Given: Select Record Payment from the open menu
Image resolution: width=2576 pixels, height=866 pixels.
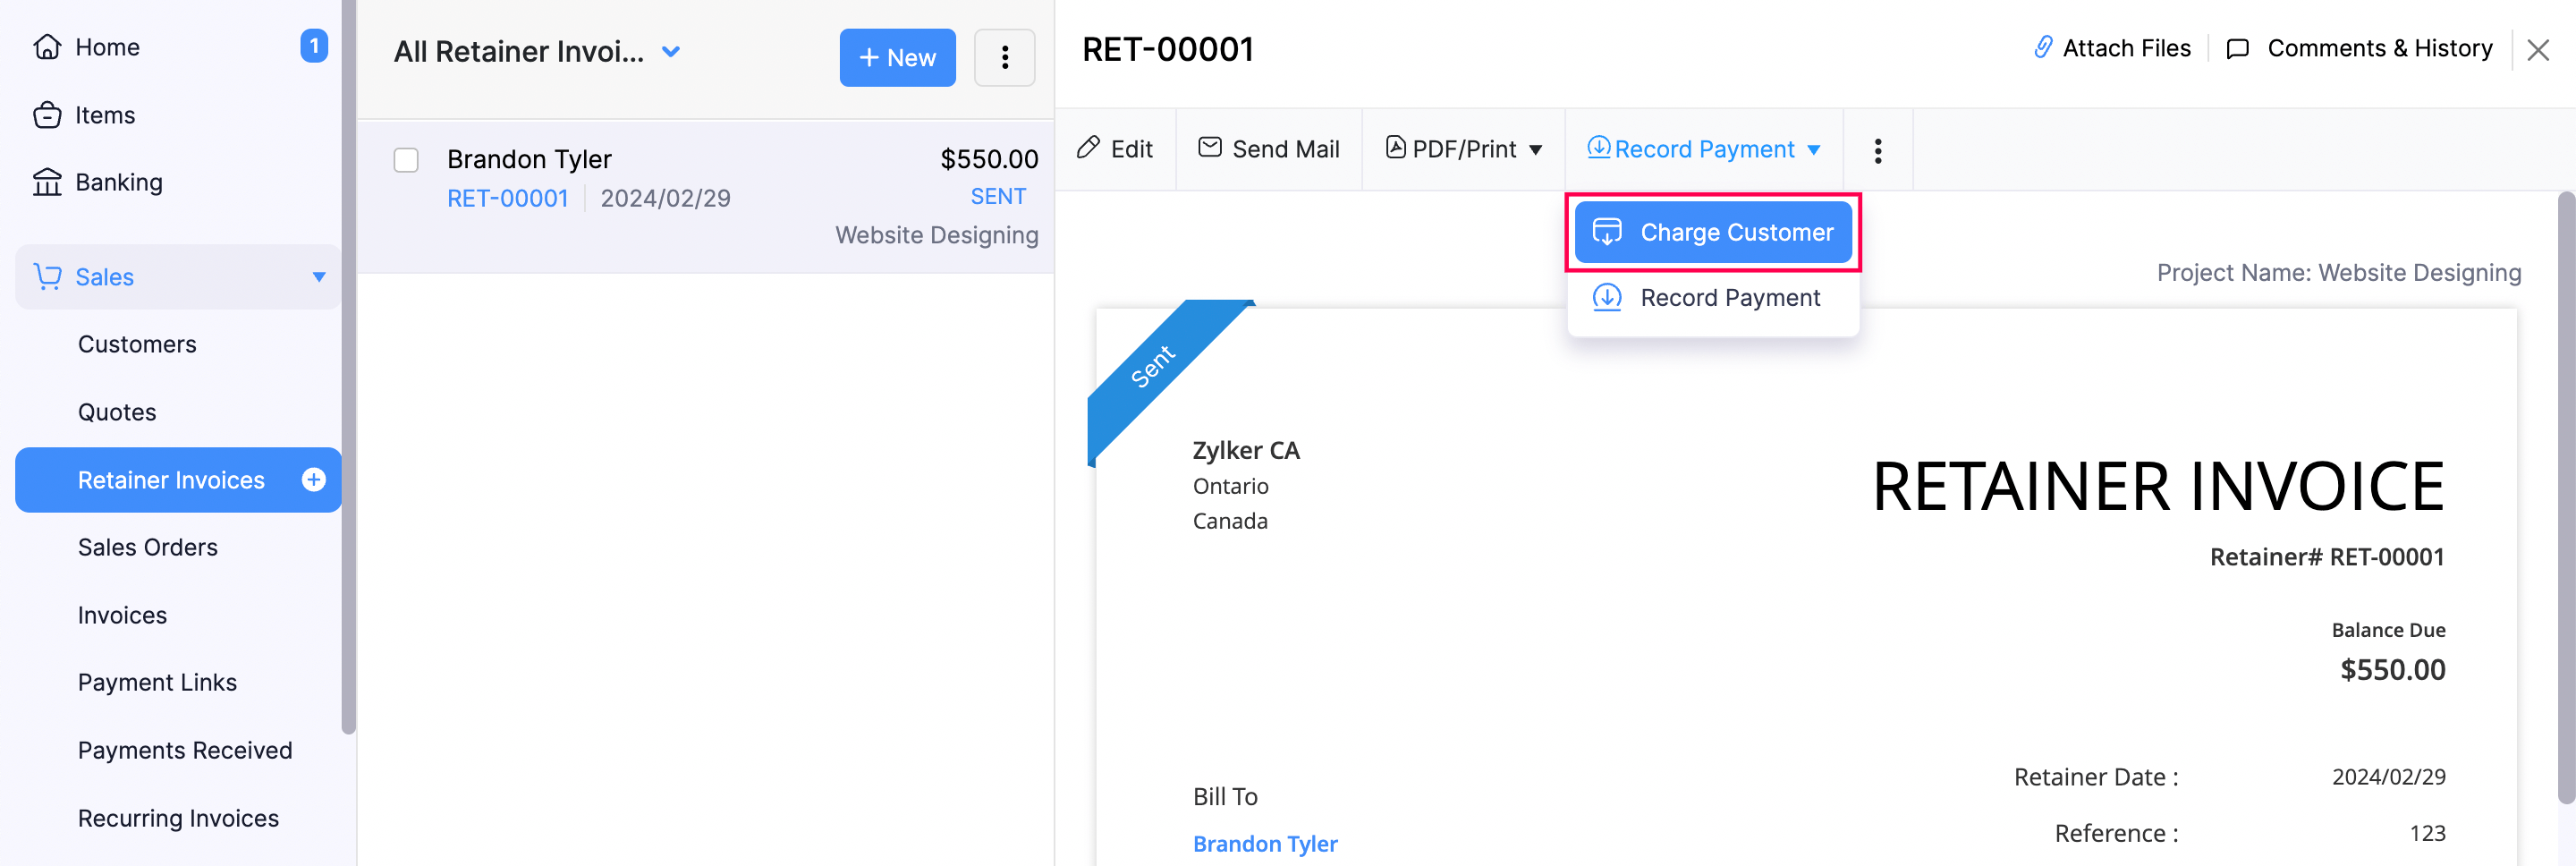Looking at the screenshot, I should click(1730, 297).
